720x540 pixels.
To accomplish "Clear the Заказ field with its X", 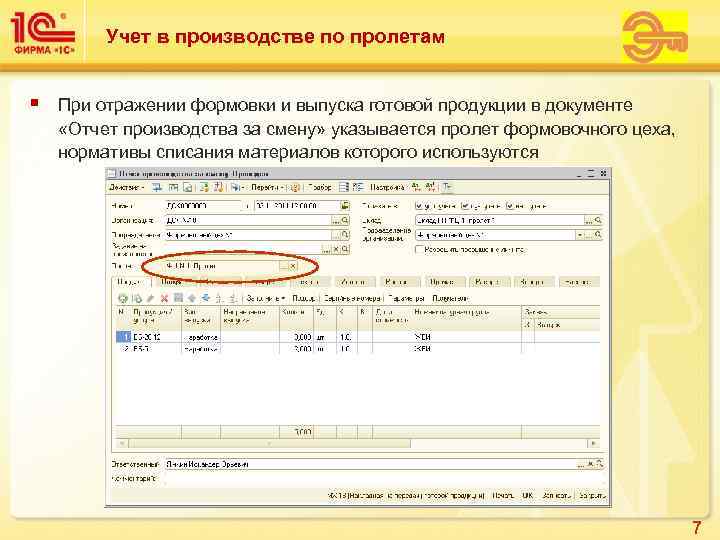I will (x=336, y=249).
